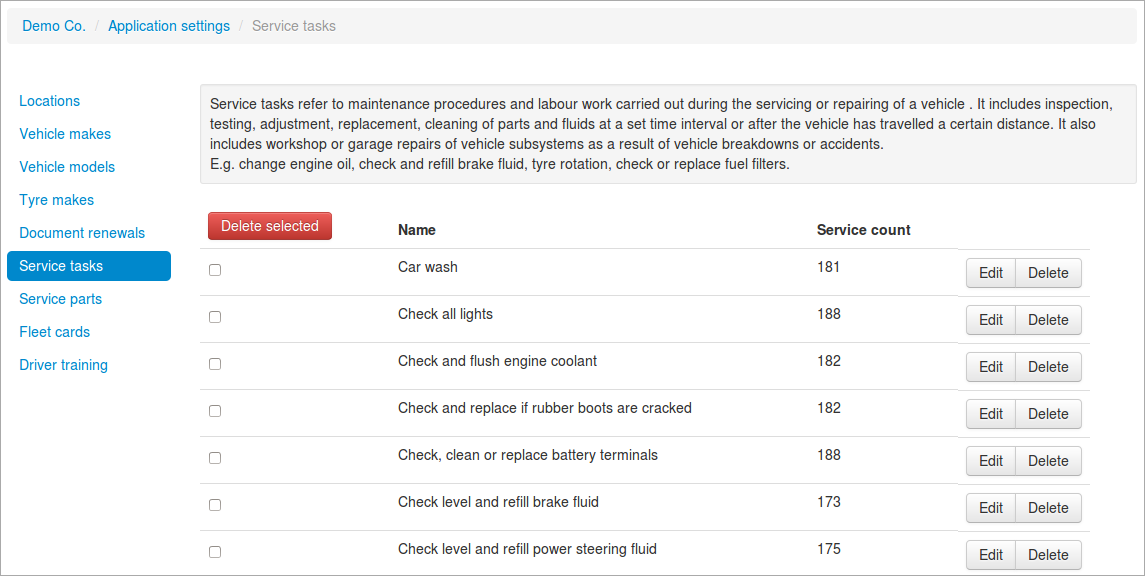This screenshot has width=1145, height=576.
Task: Go to Application settings breadcrumb
Action: [x=169, y=26]
